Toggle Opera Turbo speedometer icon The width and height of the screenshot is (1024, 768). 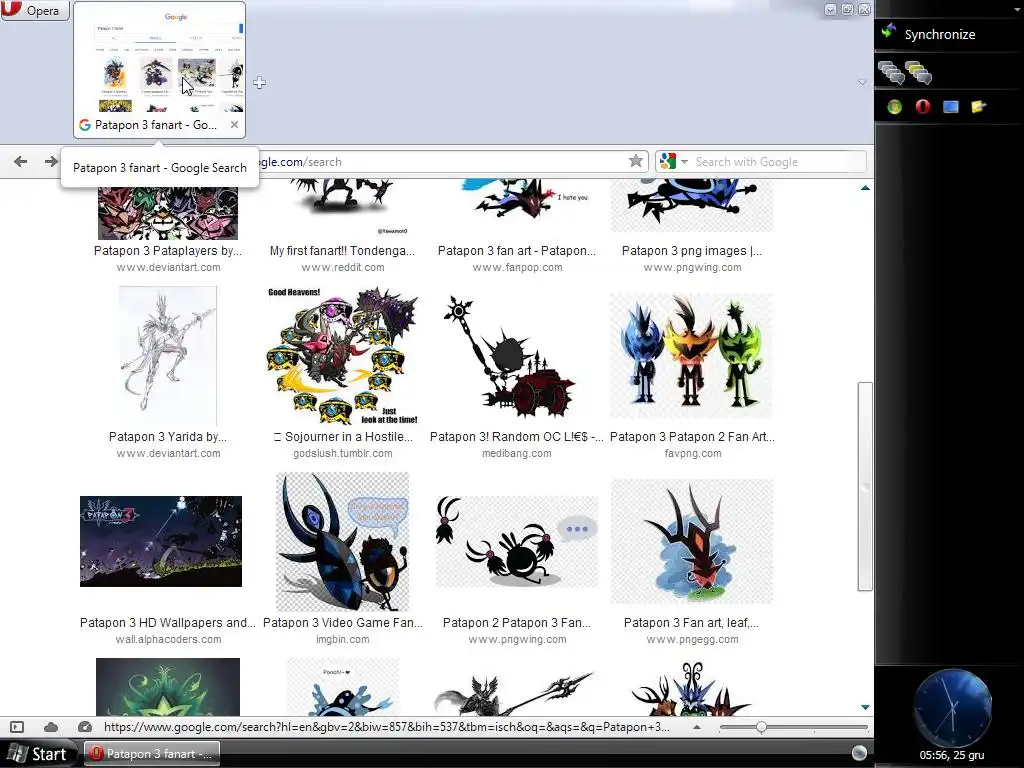85,727
